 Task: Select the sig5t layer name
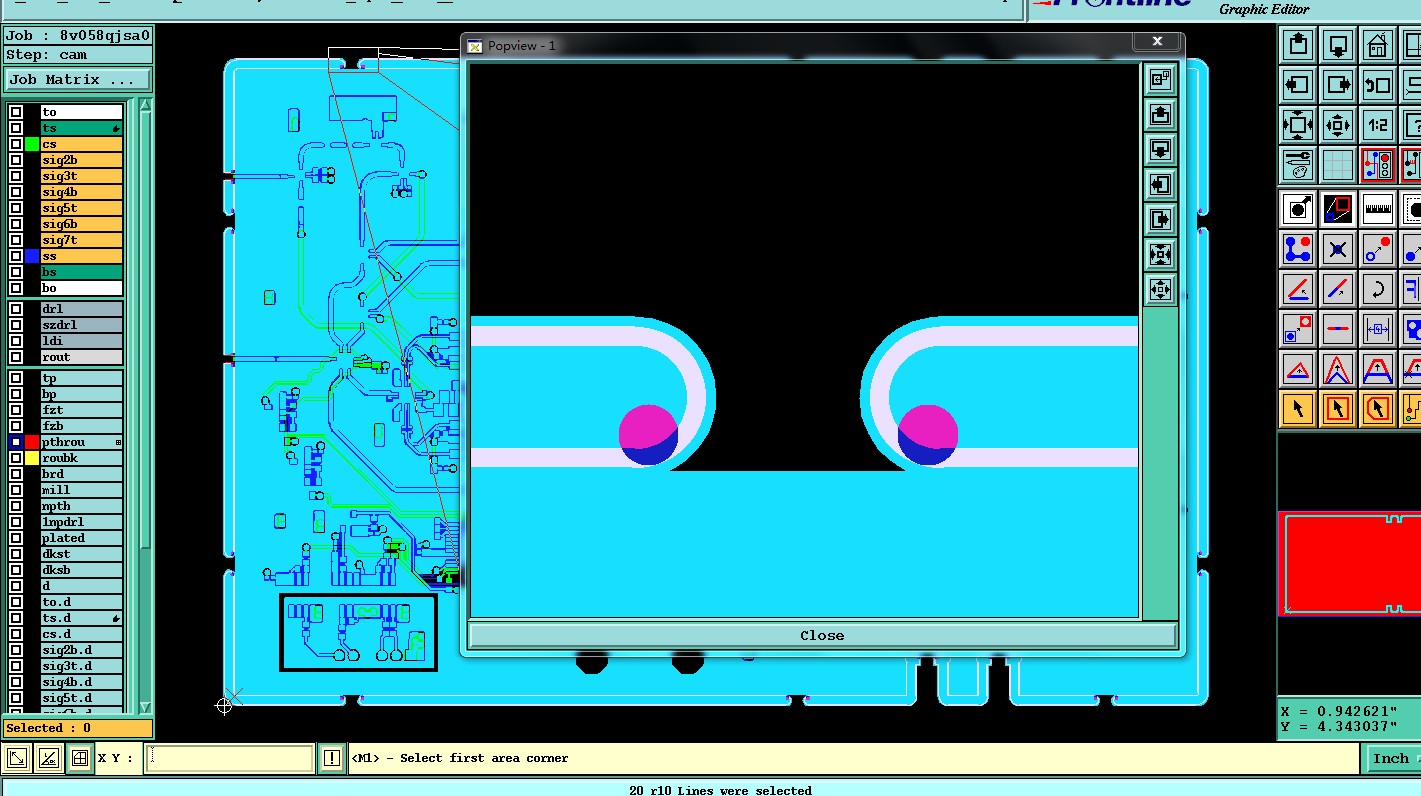click(81, 208)
